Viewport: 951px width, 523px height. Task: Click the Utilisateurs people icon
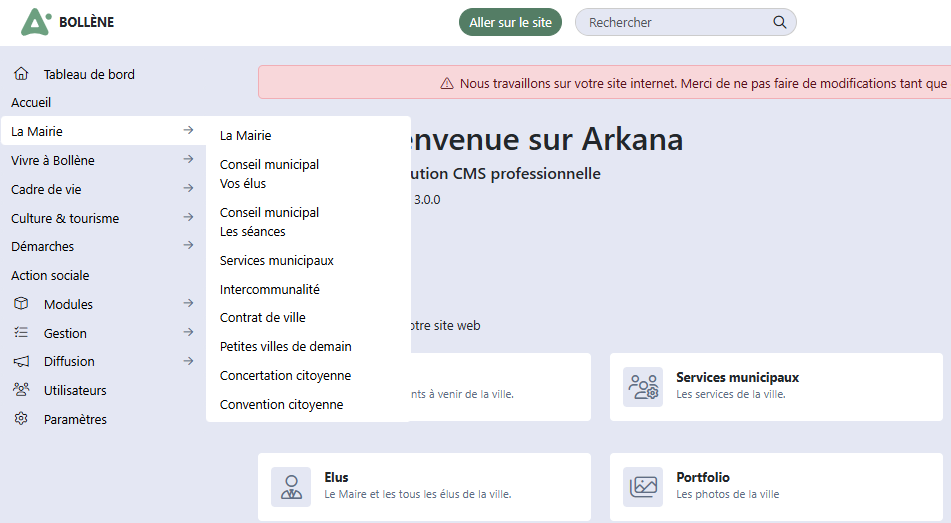coord(21,390)
